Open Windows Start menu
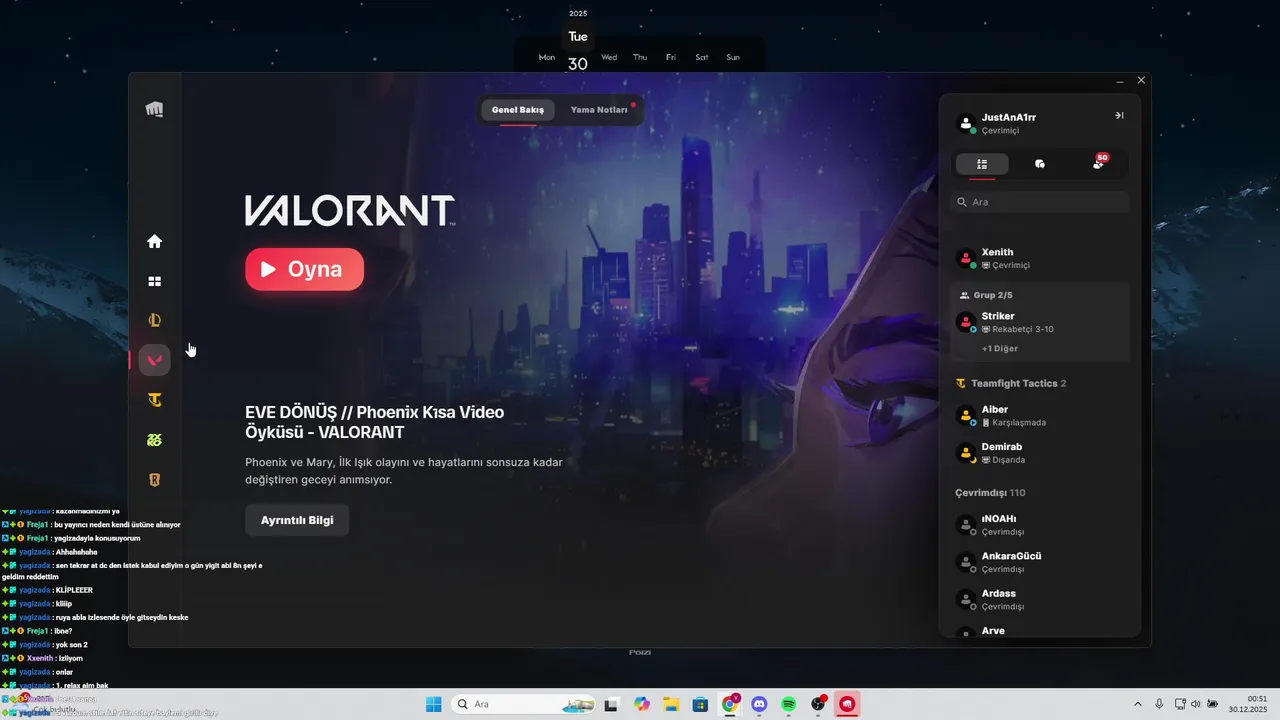1280x720 pixels. 434,704
